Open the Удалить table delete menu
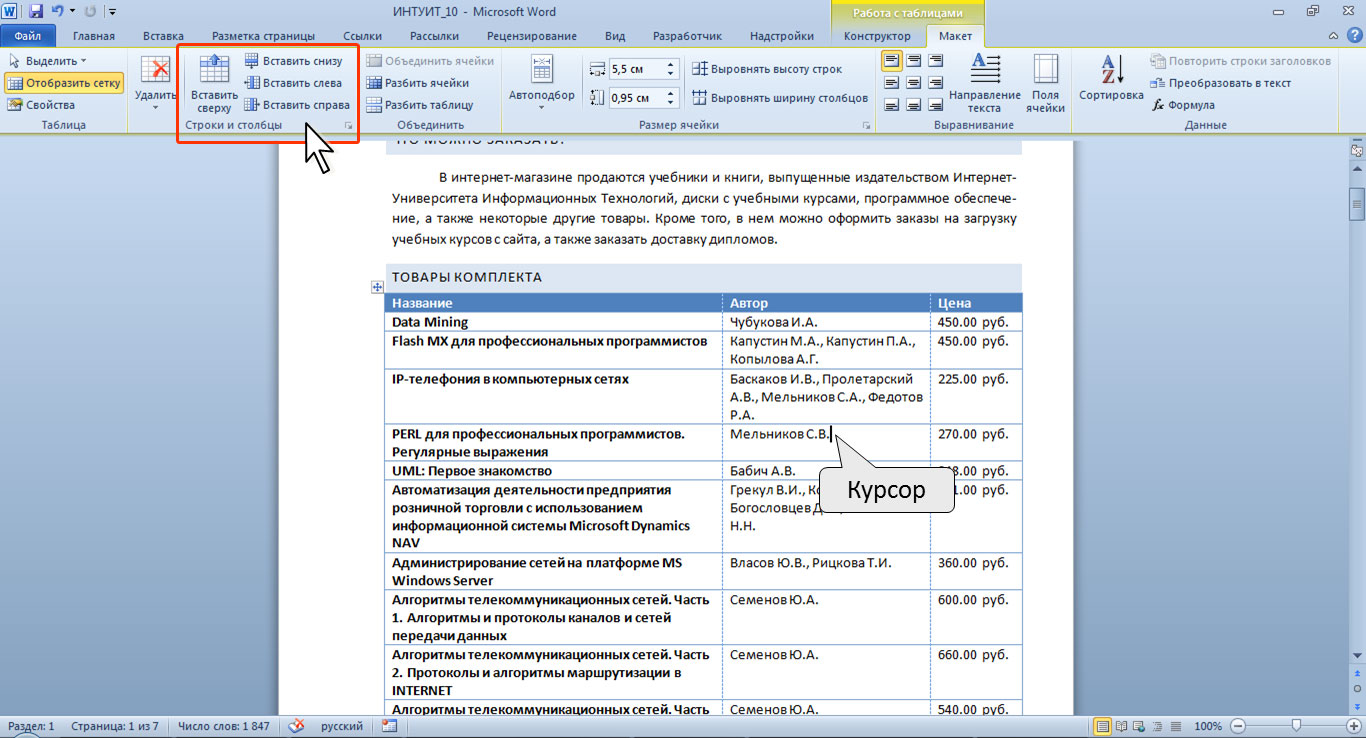Image resolution: width=1366 pixels, height=738 pixels. tap(155, 83)
